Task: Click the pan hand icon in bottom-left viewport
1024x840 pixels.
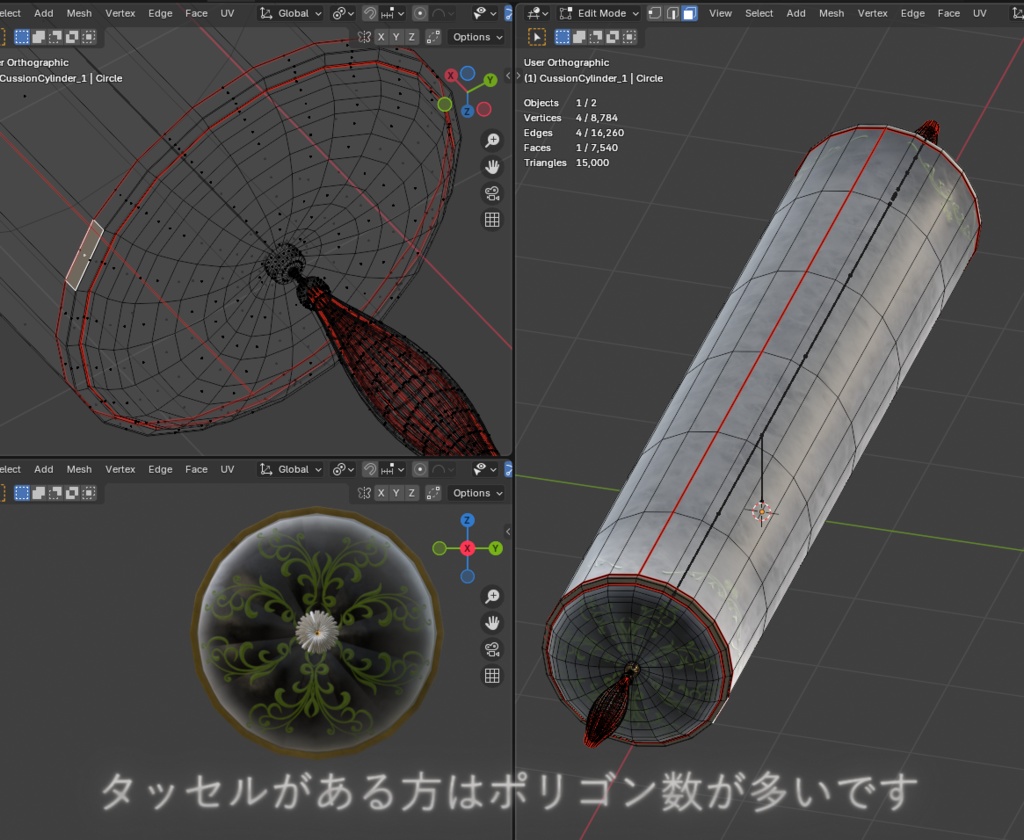Action: [492, 622]
